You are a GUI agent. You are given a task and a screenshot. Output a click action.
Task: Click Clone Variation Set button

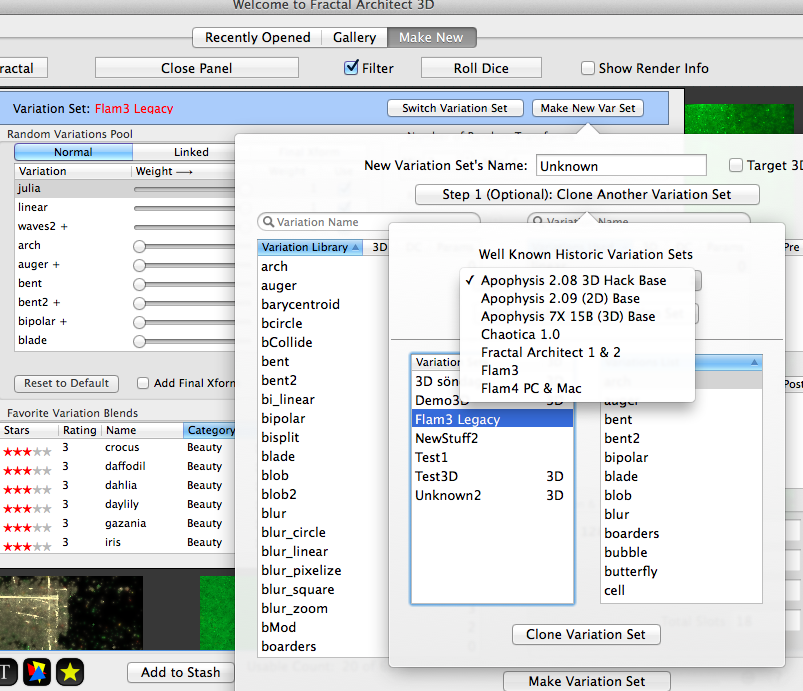[x=586, y=635]
